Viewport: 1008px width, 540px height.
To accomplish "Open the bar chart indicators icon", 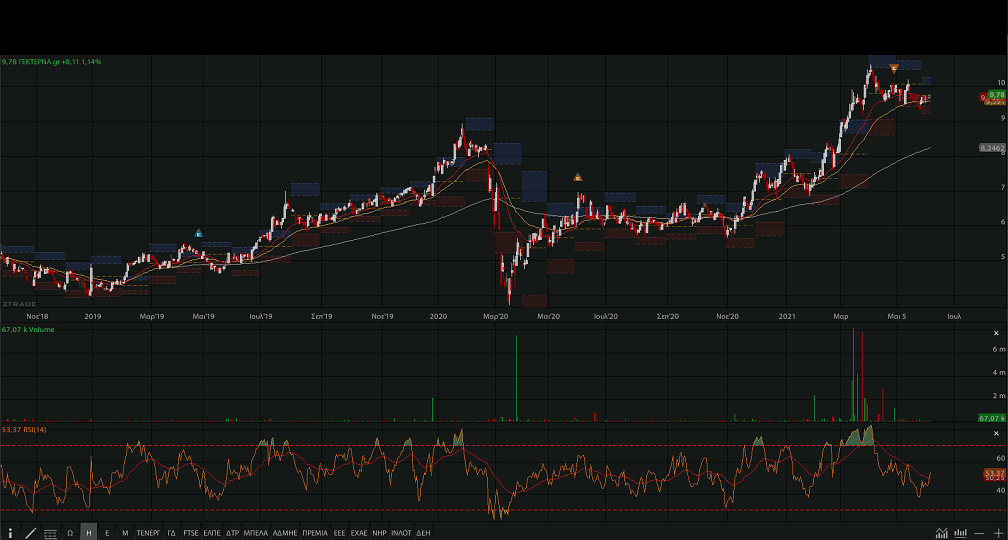I will pyautogui.click(x=961, y=533).
